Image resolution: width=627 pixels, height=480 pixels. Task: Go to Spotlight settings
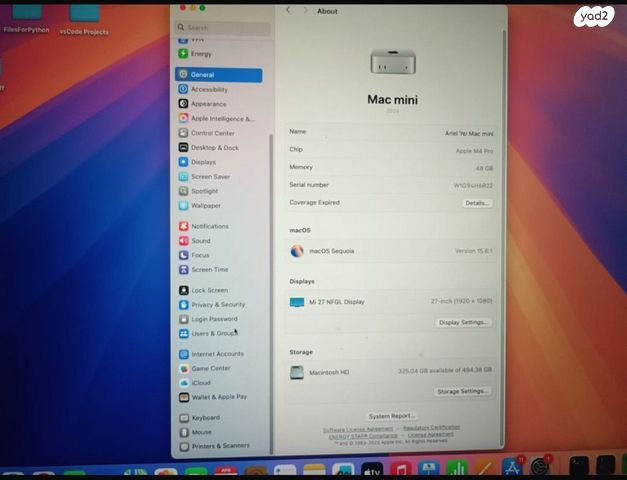(x=199, y=191)
